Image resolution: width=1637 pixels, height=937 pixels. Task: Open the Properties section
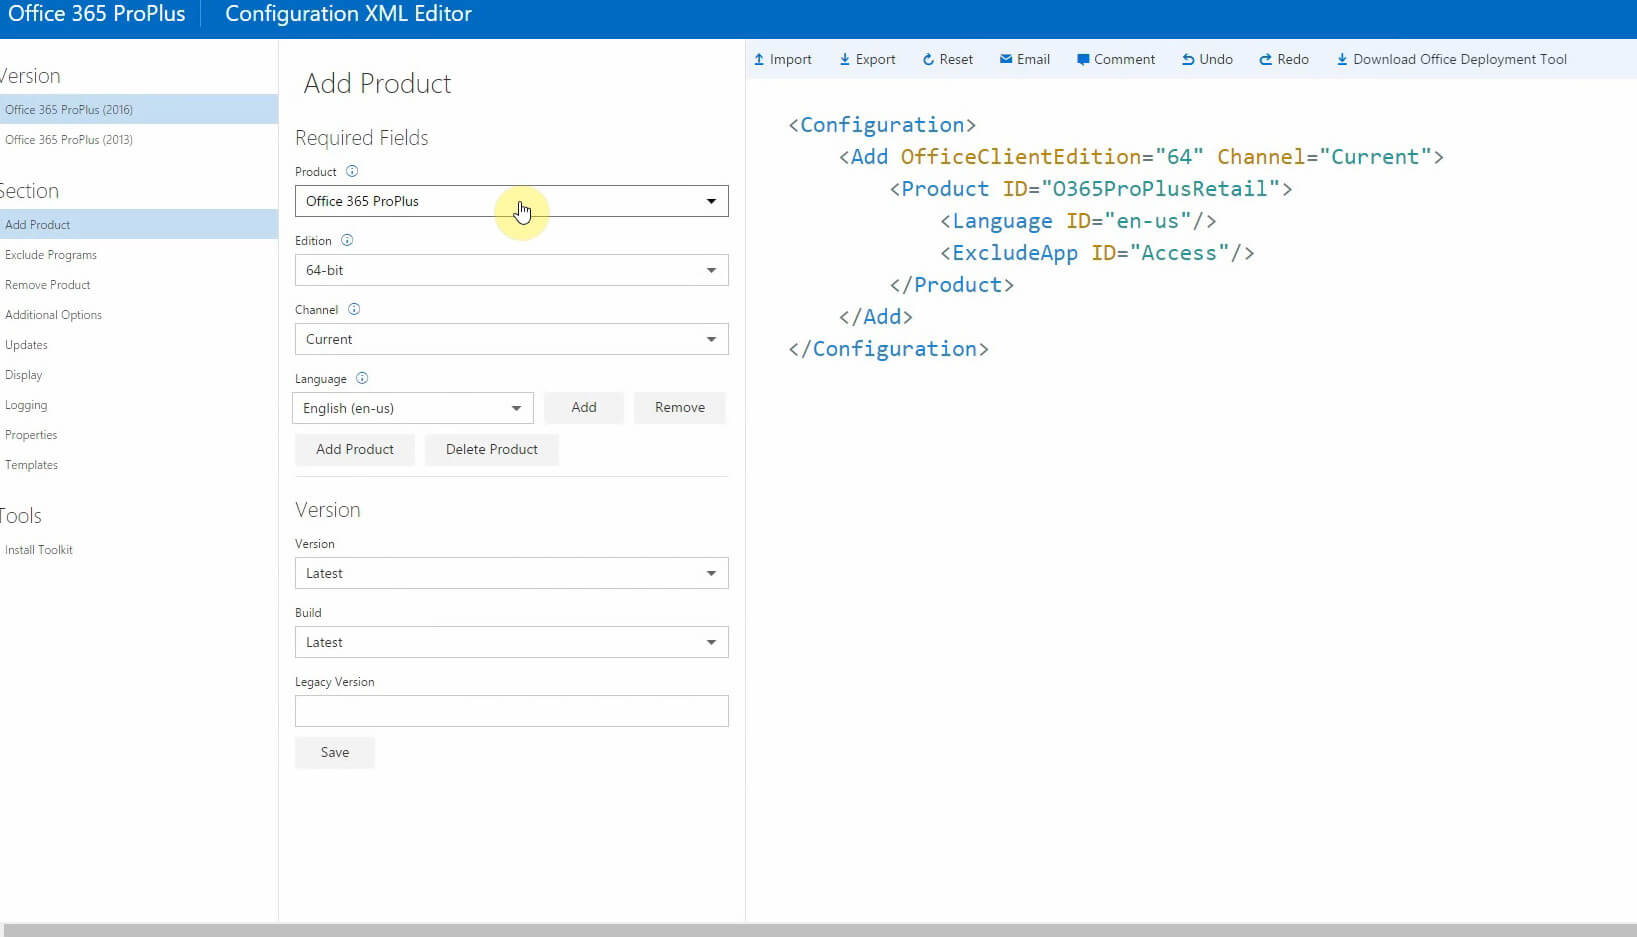coord(139,434)
